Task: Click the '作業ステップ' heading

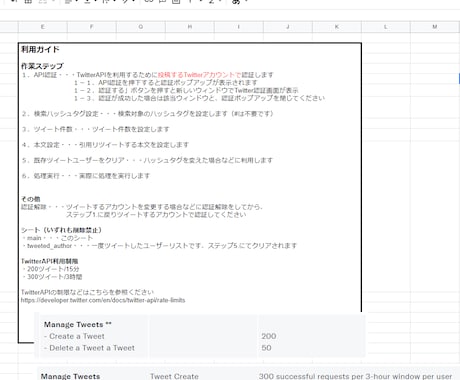Action: [x=42, y=66]
